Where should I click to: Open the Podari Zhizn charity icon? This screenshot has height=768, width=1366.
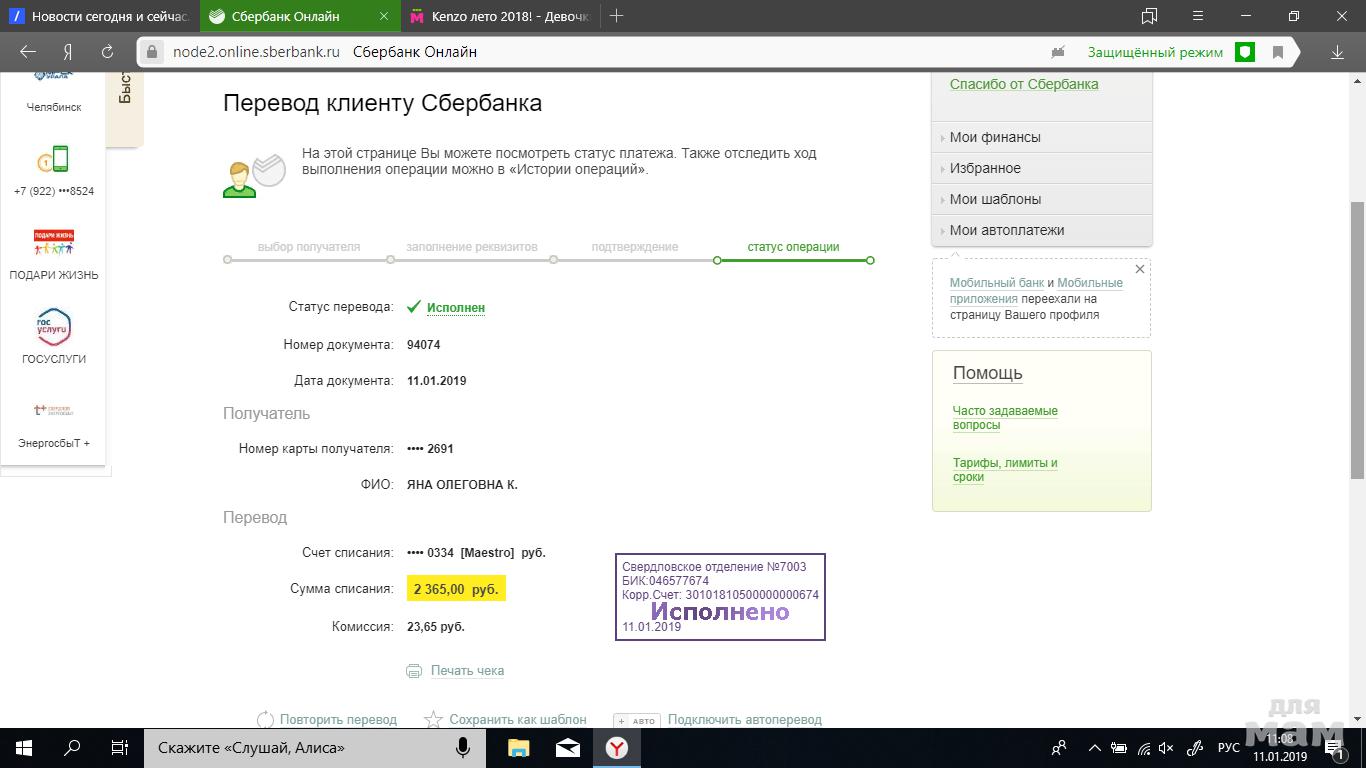(x=54, y=243)
